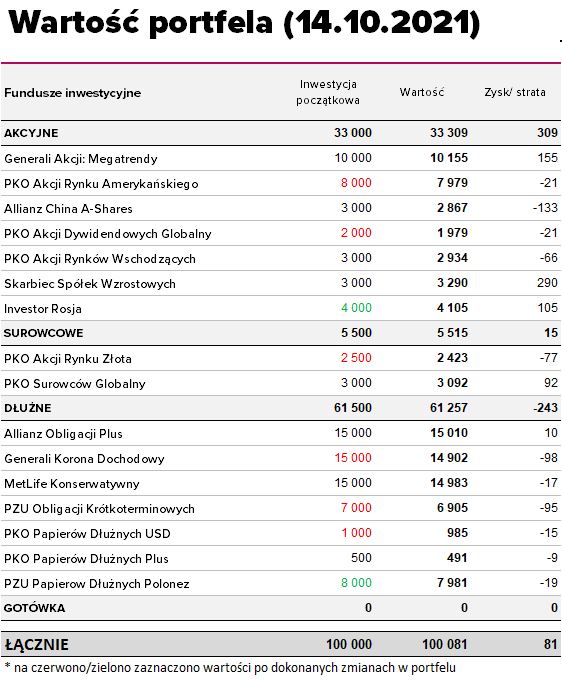This screenshot has height=681, width=562.
Task: Select 'PKO Papierów Dłużnych USD' fund name
Action: click(x=87, y=534)
